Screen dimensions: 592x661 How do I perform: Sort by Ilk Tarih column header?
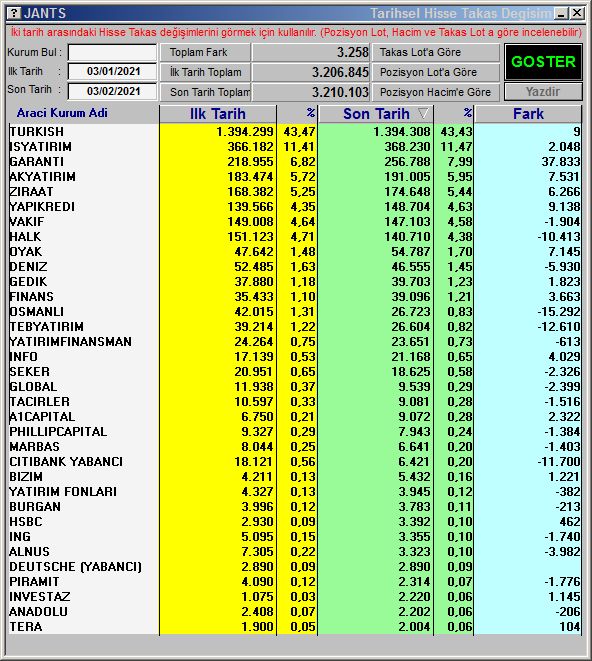point(218,114)
